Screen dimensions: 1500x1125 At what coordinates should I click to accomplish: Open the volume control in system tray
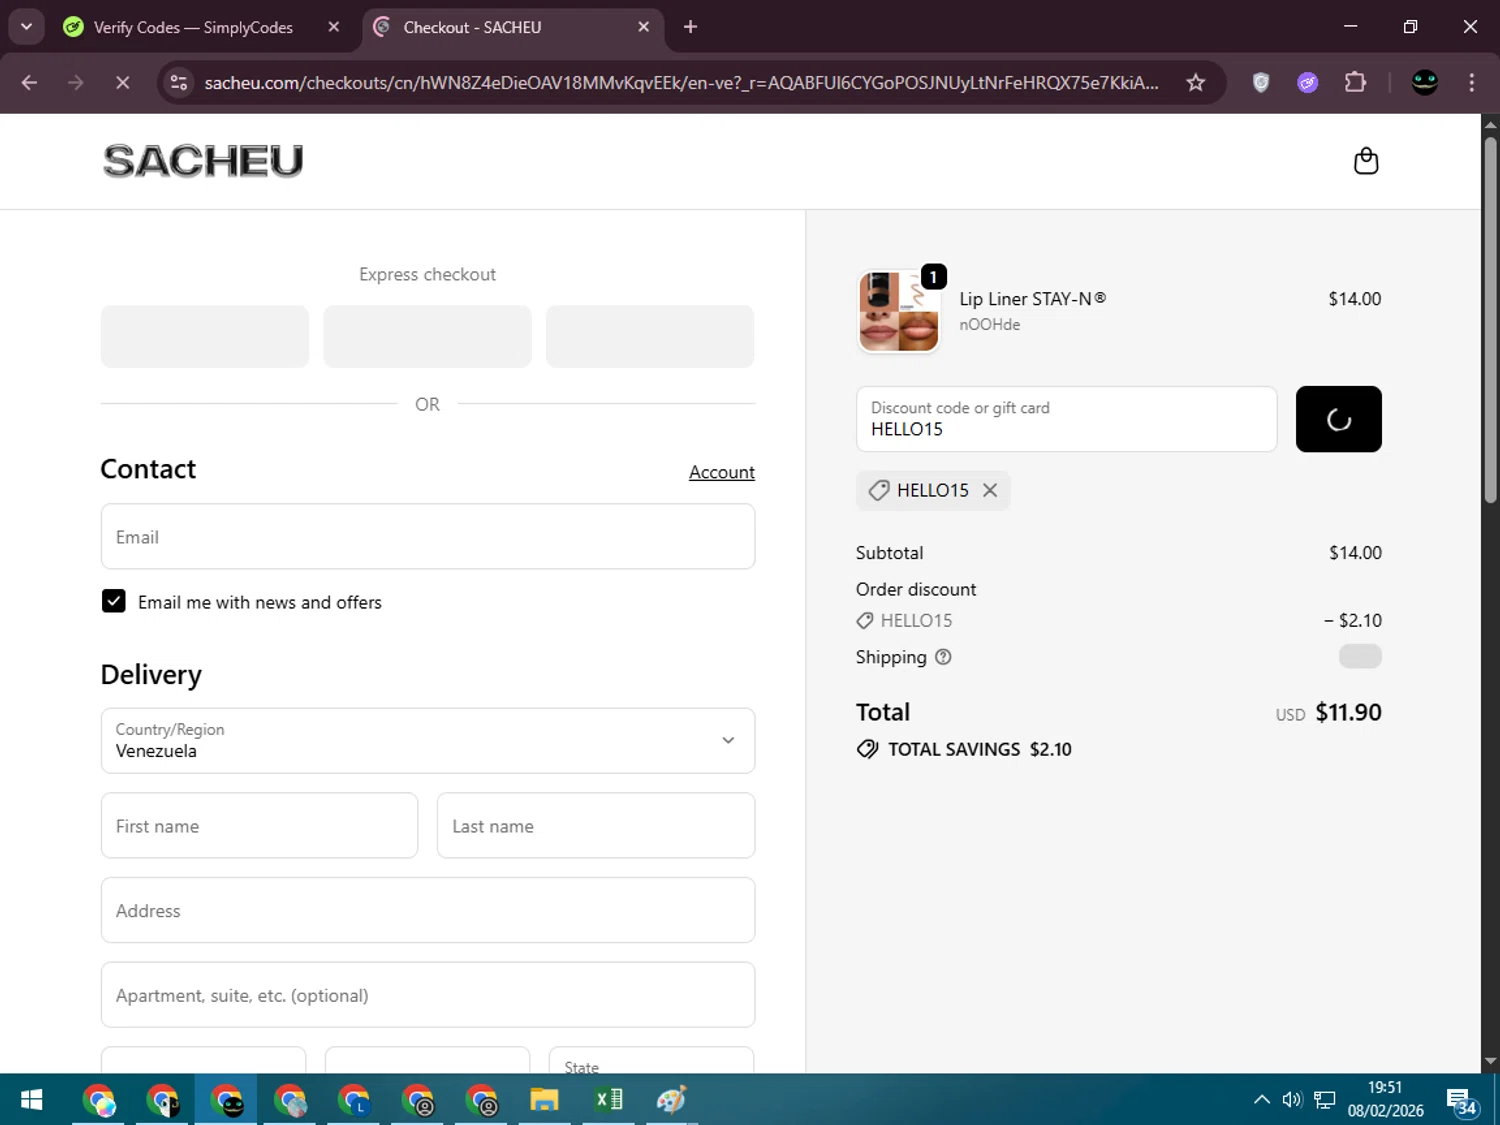pos(1292,1100)
